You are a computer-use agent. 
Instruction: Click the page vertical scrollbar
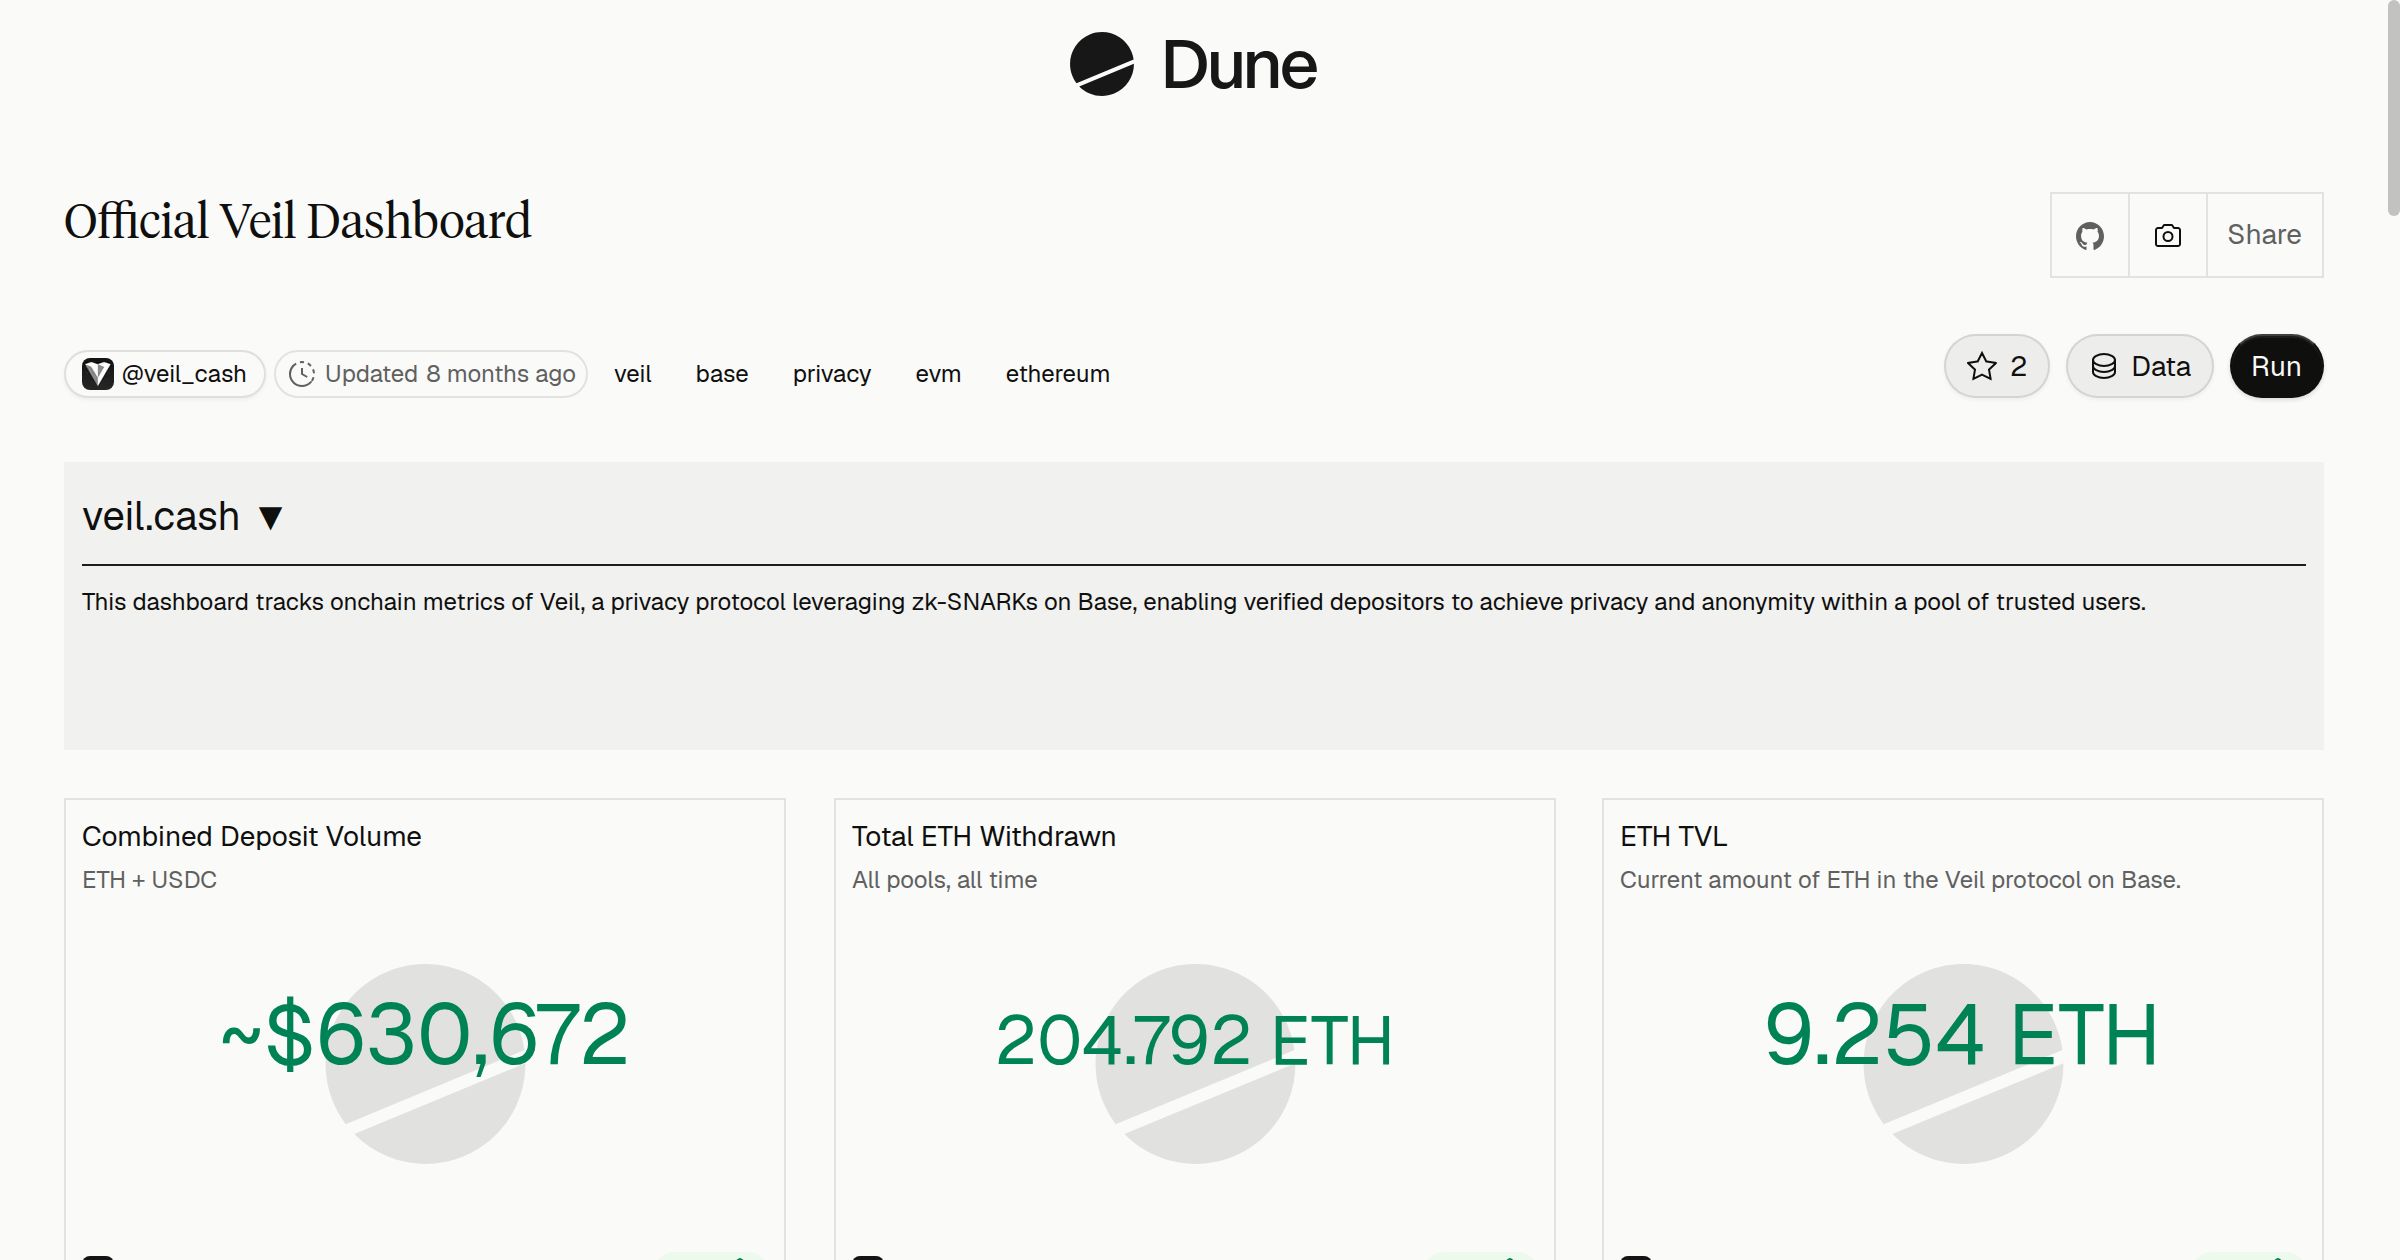(x=2392, y=110)
